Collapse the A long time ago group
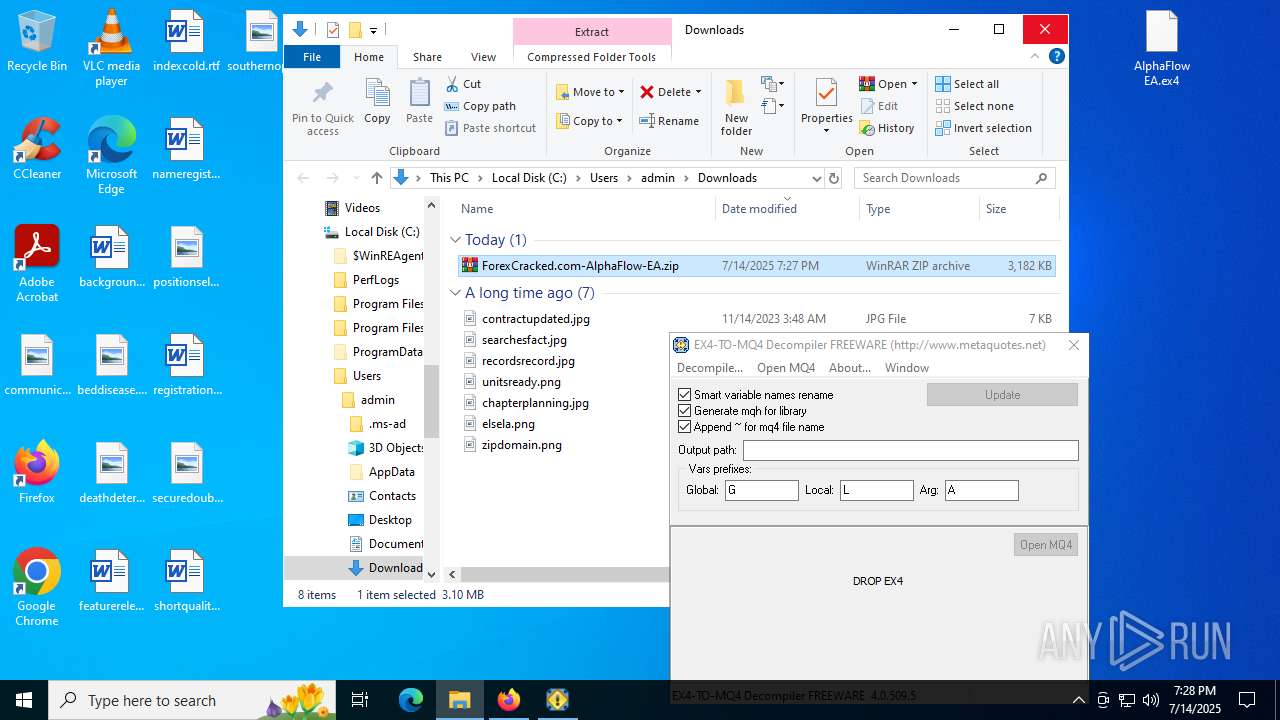Image resolution: width=1280 pixels, height=720 pixels. [x=455, y=293]
